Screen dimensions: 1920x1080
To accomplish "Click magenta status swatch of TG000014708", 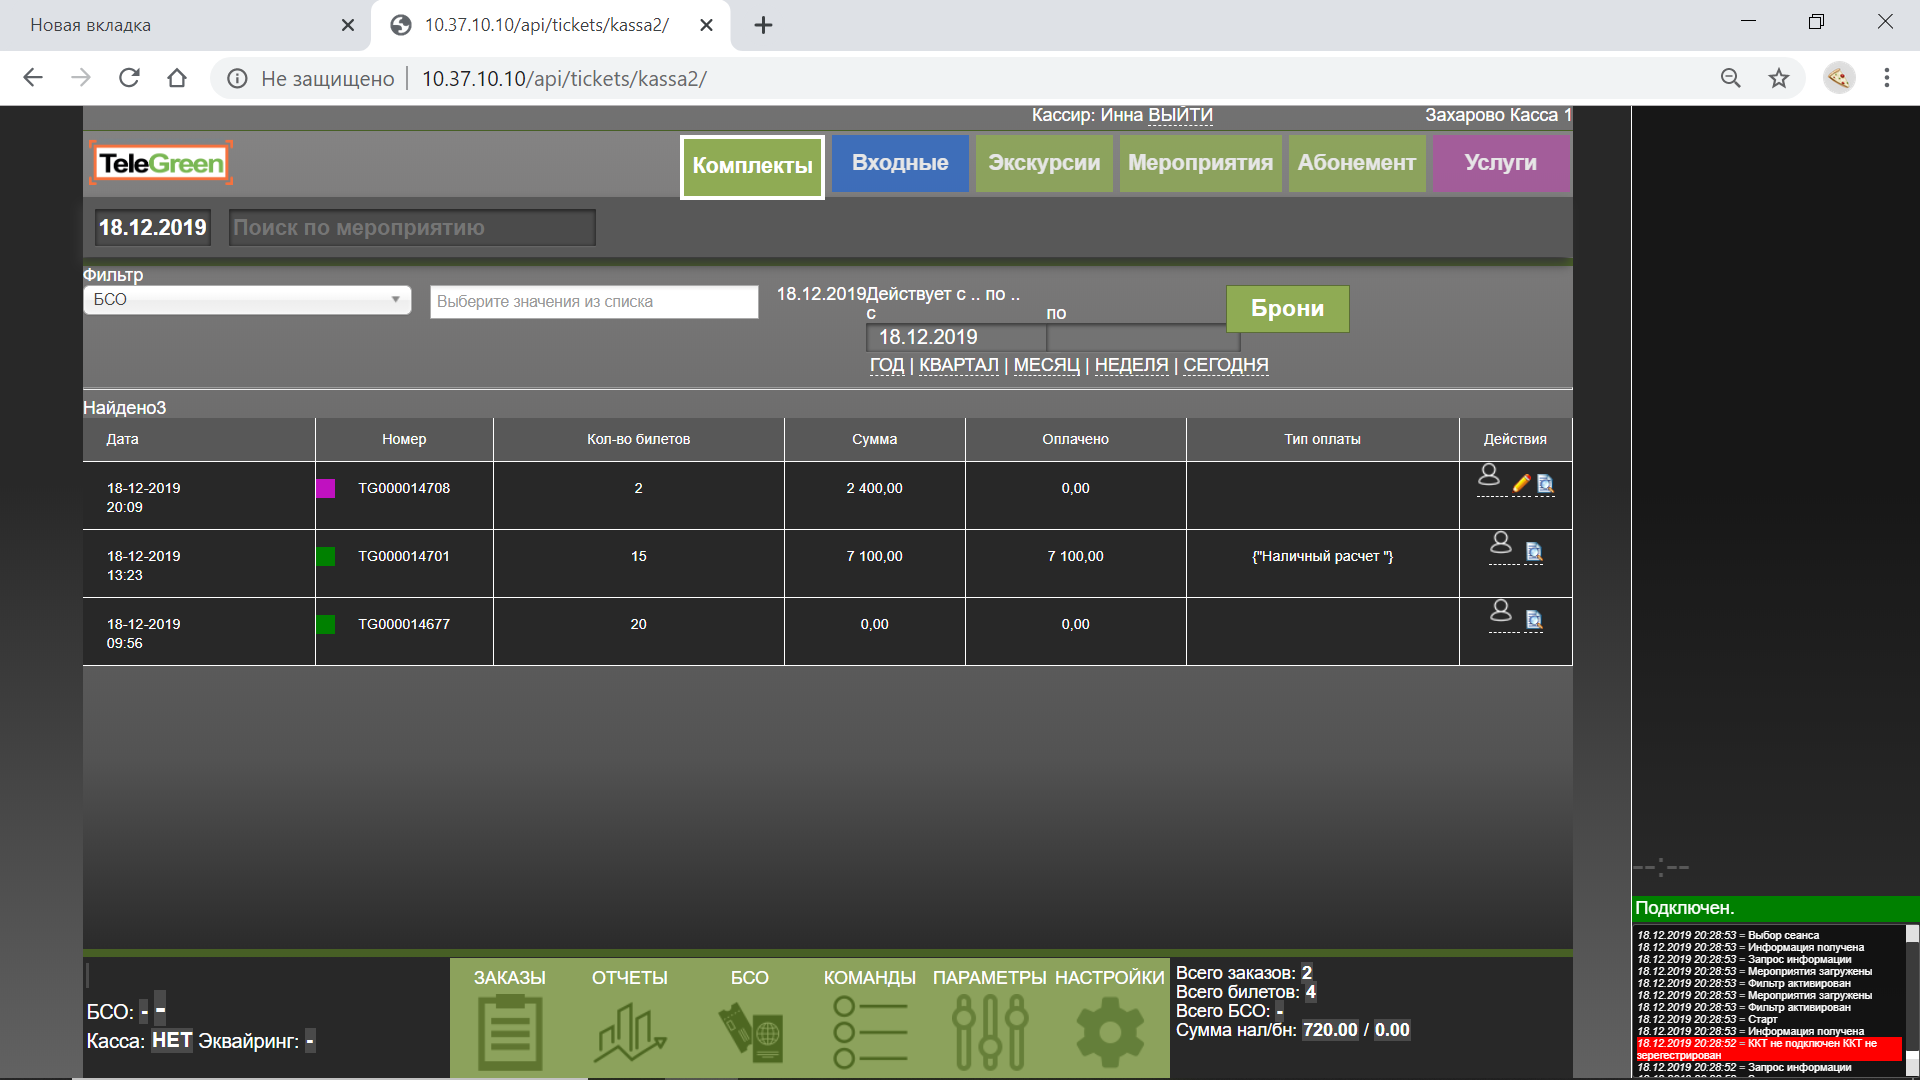I will coord(326,489).
